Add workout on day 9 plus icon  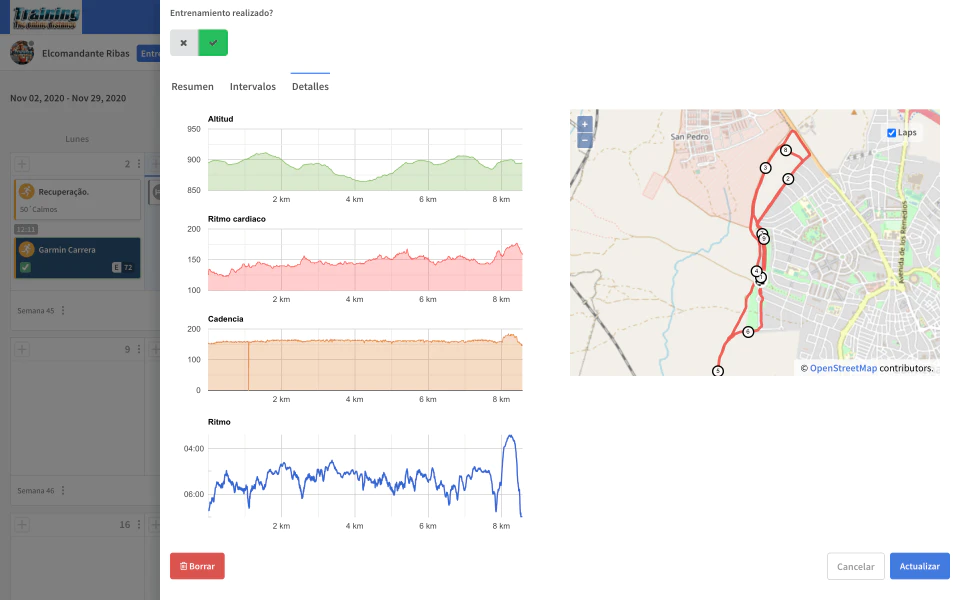[x=22, y=350]
